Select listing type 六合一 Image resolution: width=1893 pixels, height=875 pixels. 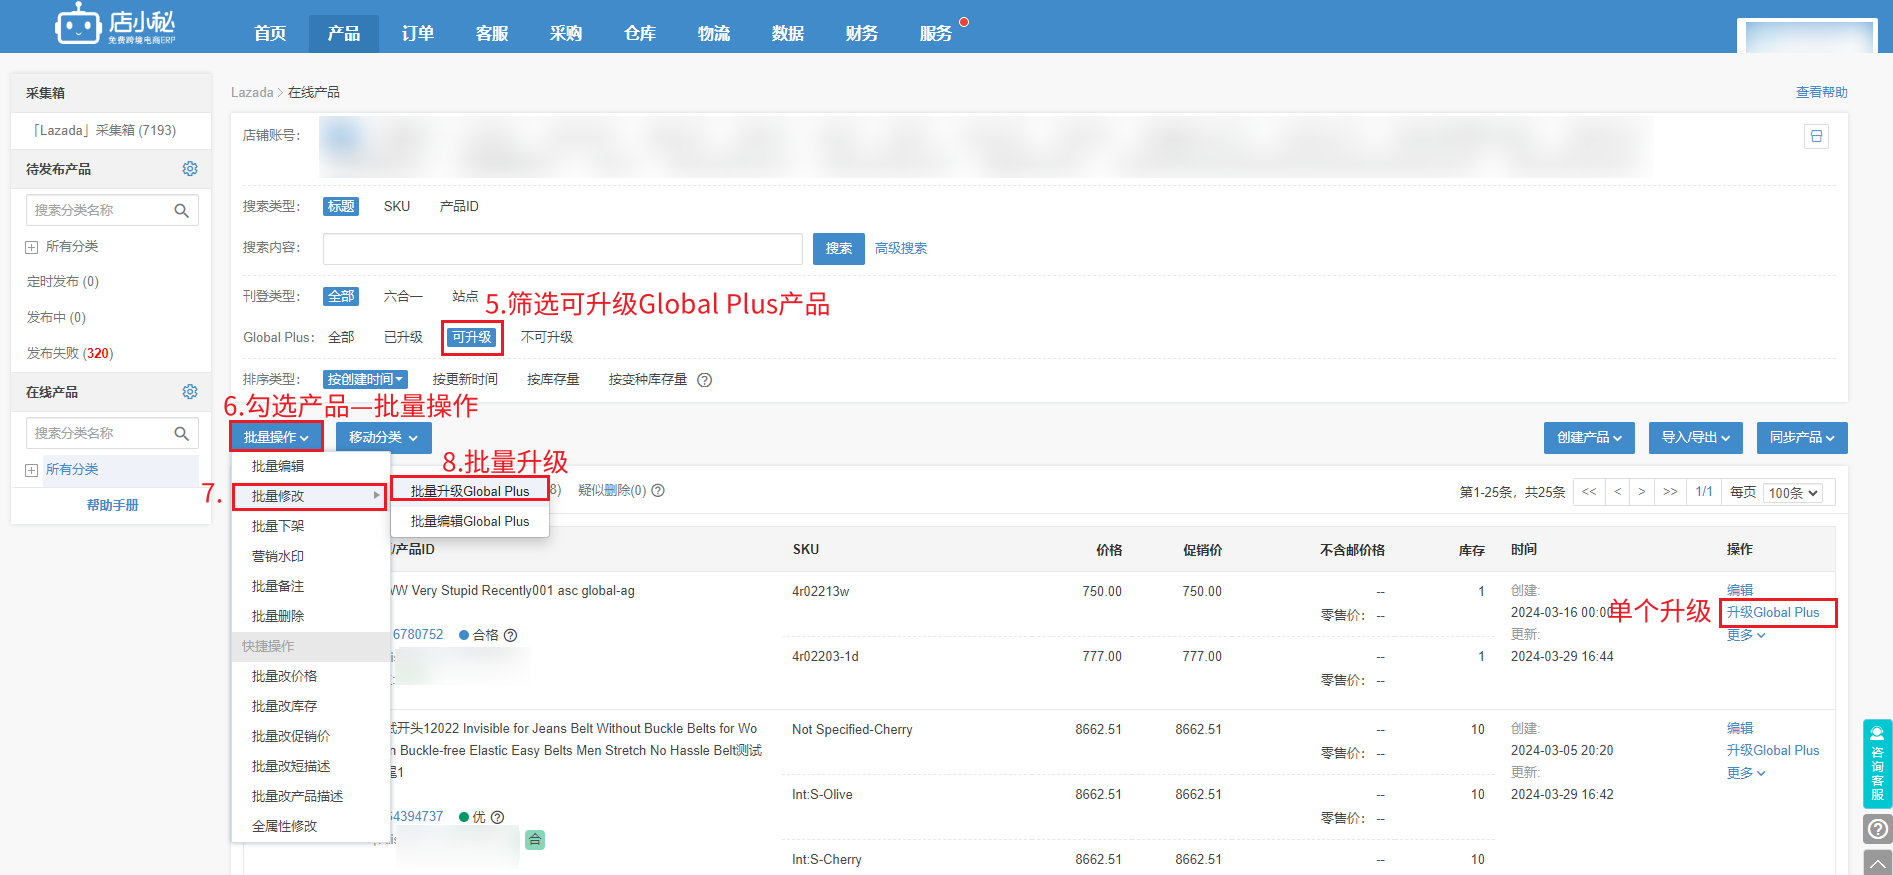[x=403, y=296]
